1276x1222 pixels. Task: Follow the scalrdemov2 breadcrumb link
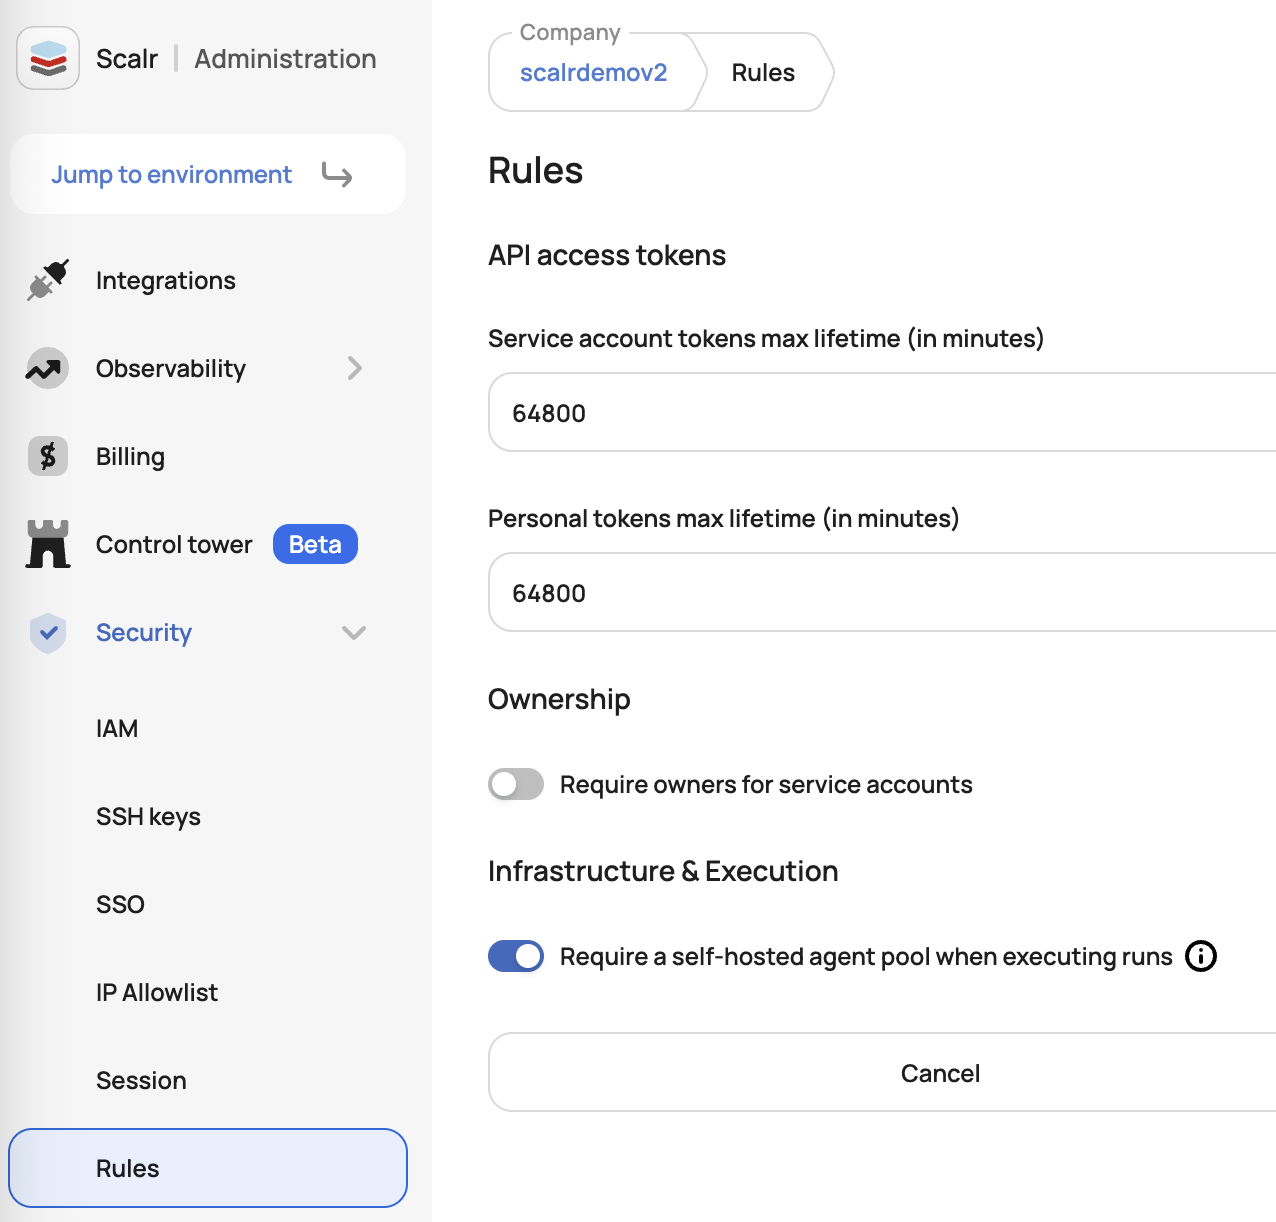pos(593,72)
